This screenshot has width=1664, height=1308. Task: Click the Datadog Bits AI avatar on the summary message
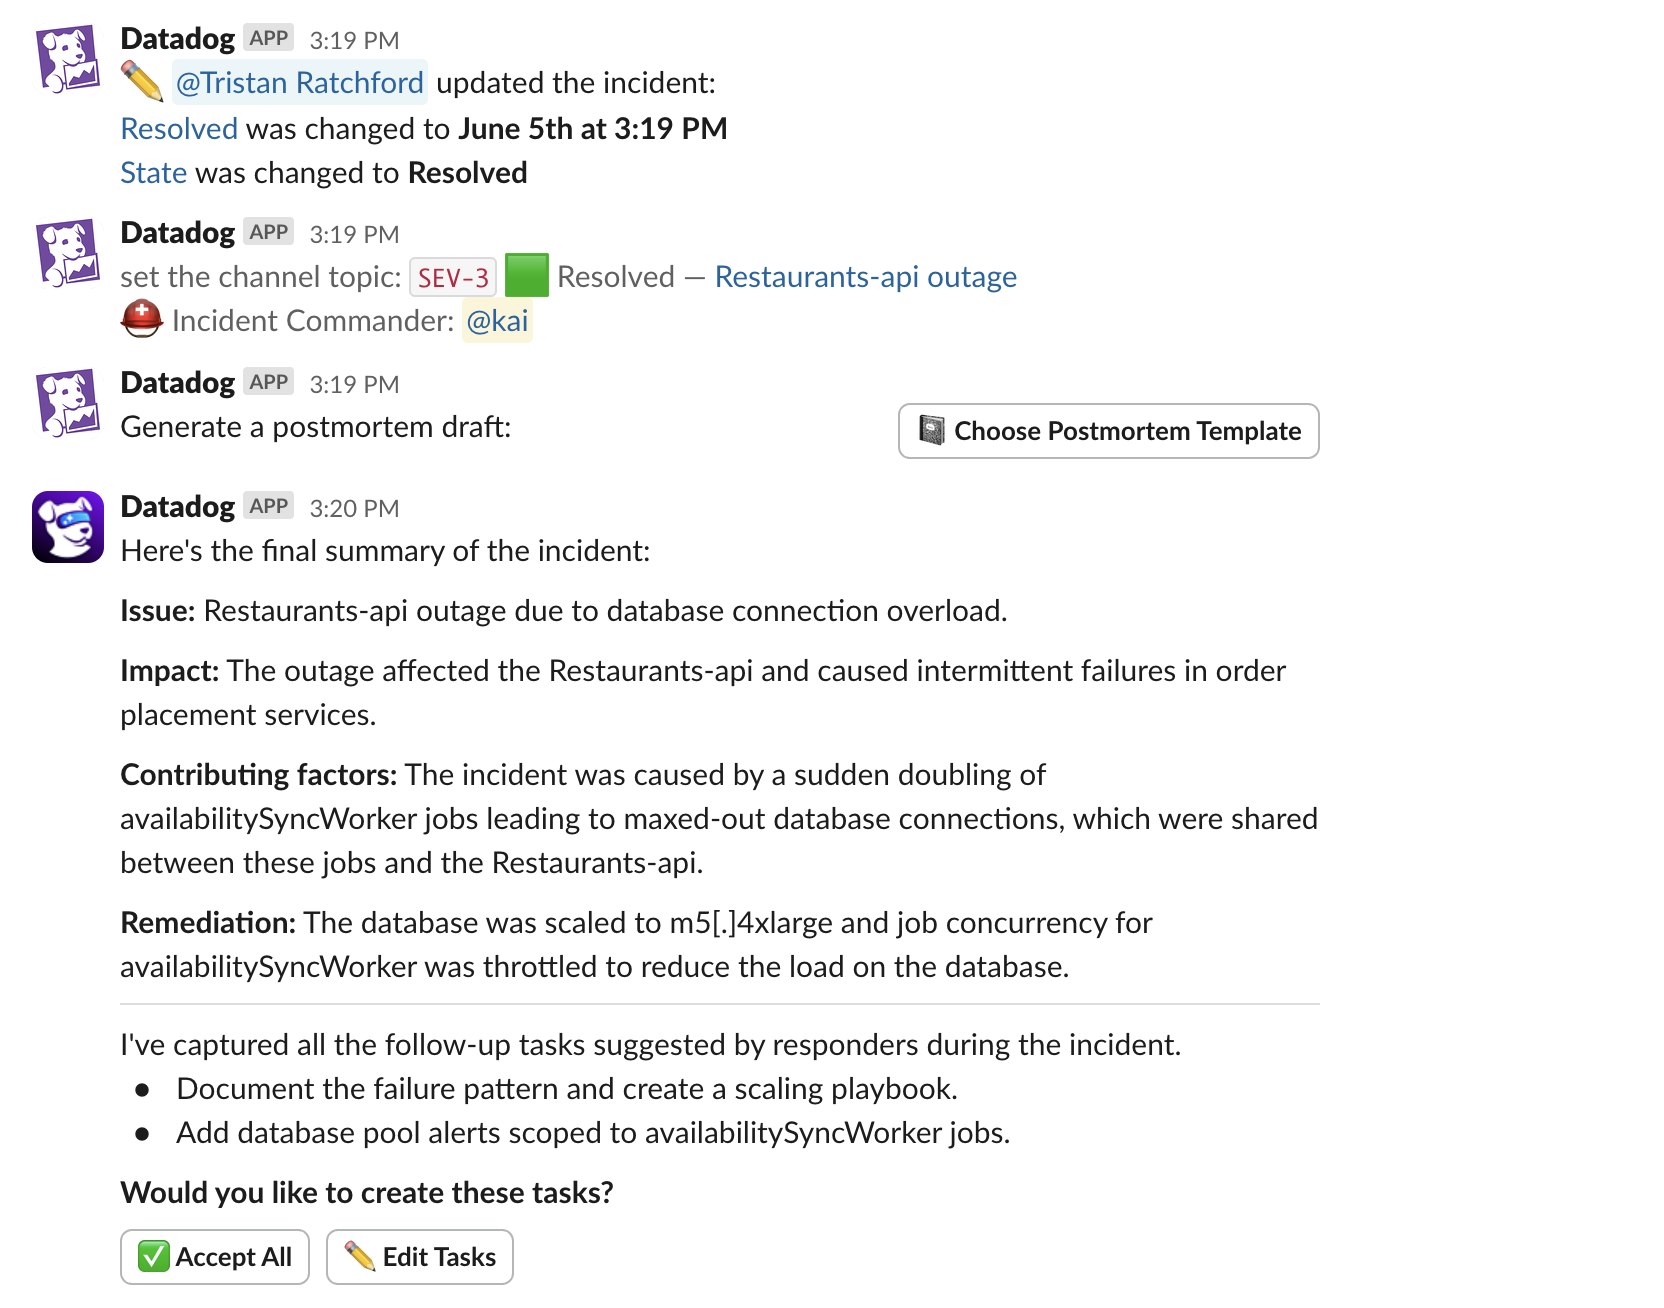click(68, 527)
